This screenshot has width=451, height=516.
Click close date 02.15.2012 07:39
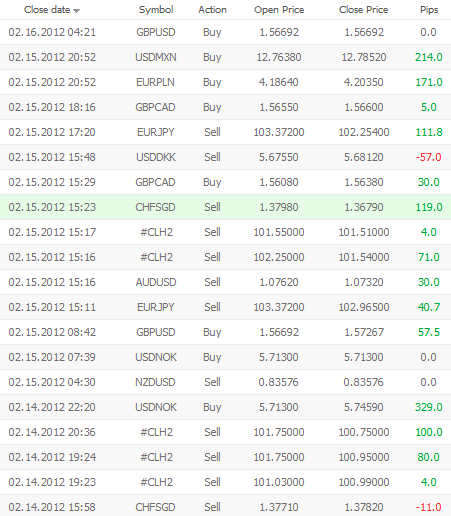coord(52,357)
